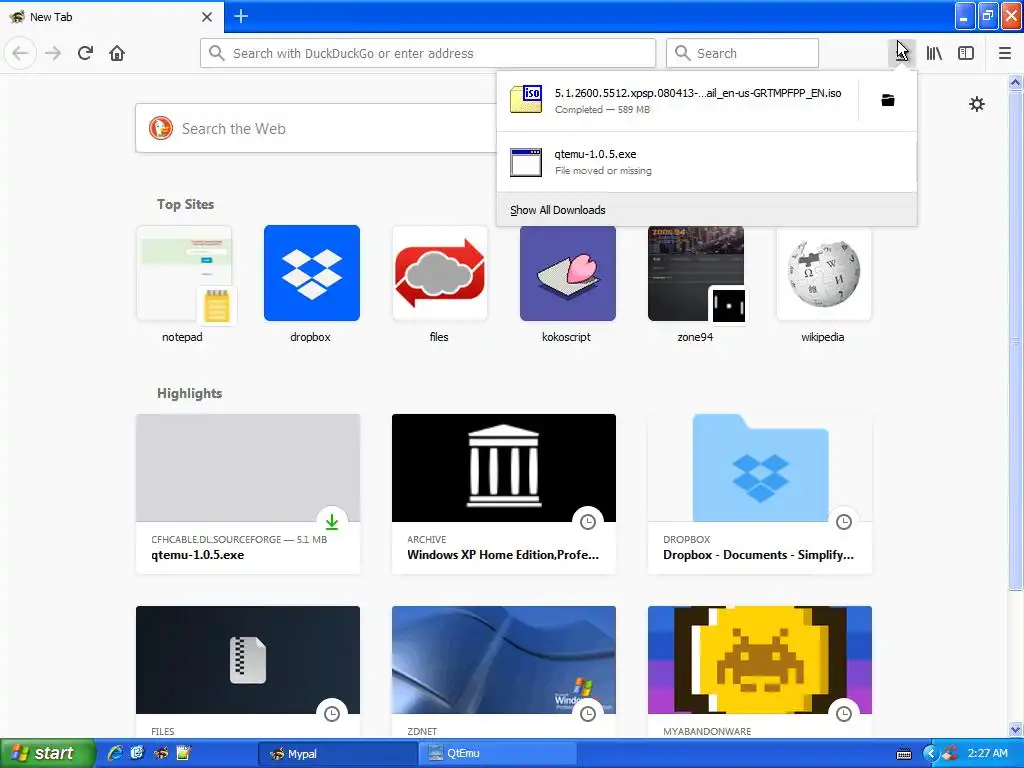Switch to Mypal taskbar button

337,754
